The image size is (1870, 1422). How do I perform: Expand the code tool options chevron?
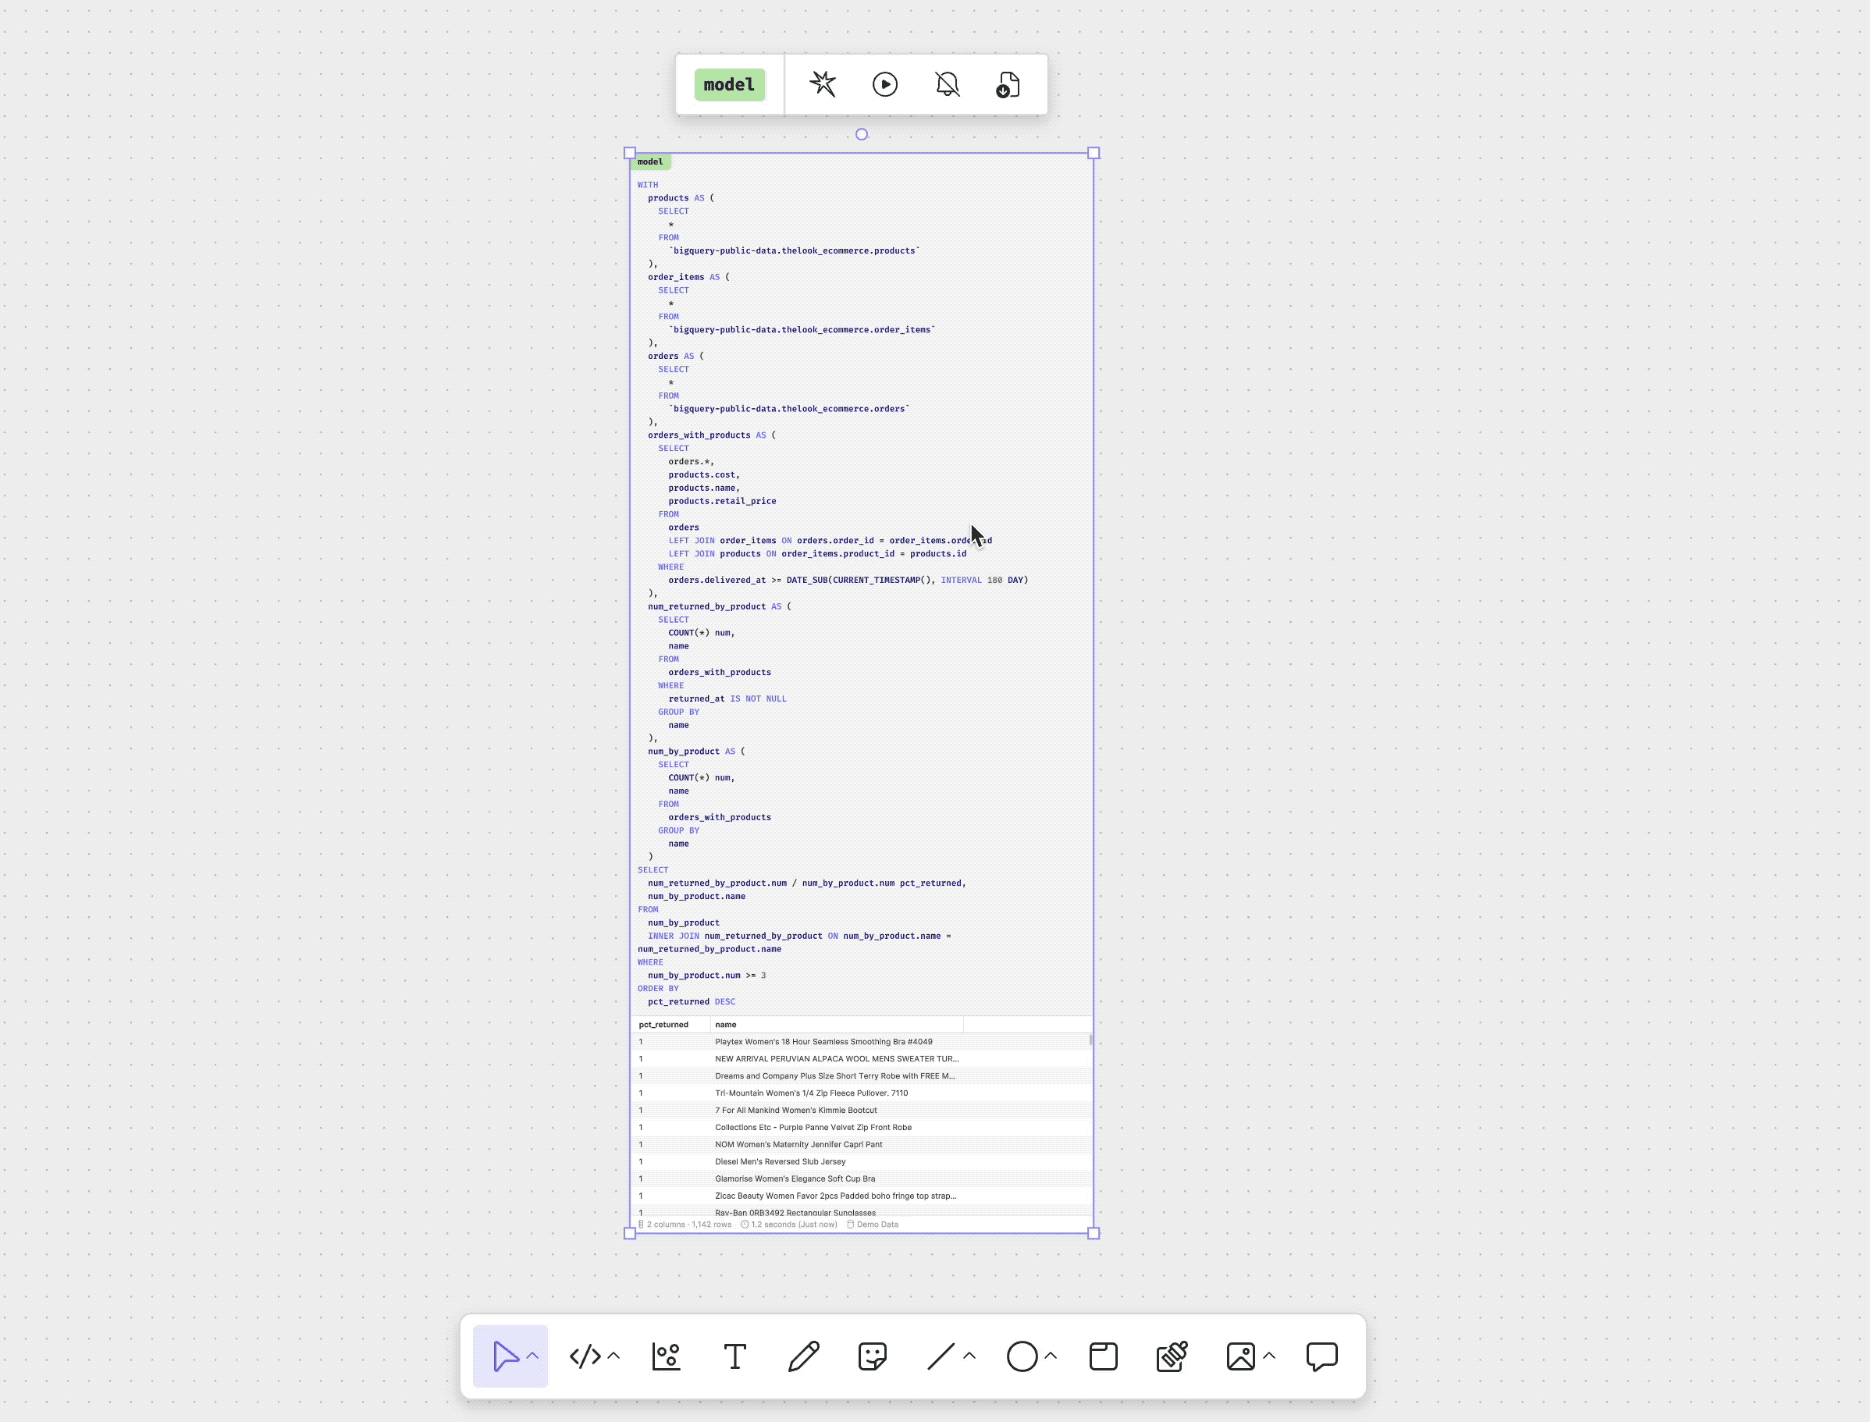614,1356
